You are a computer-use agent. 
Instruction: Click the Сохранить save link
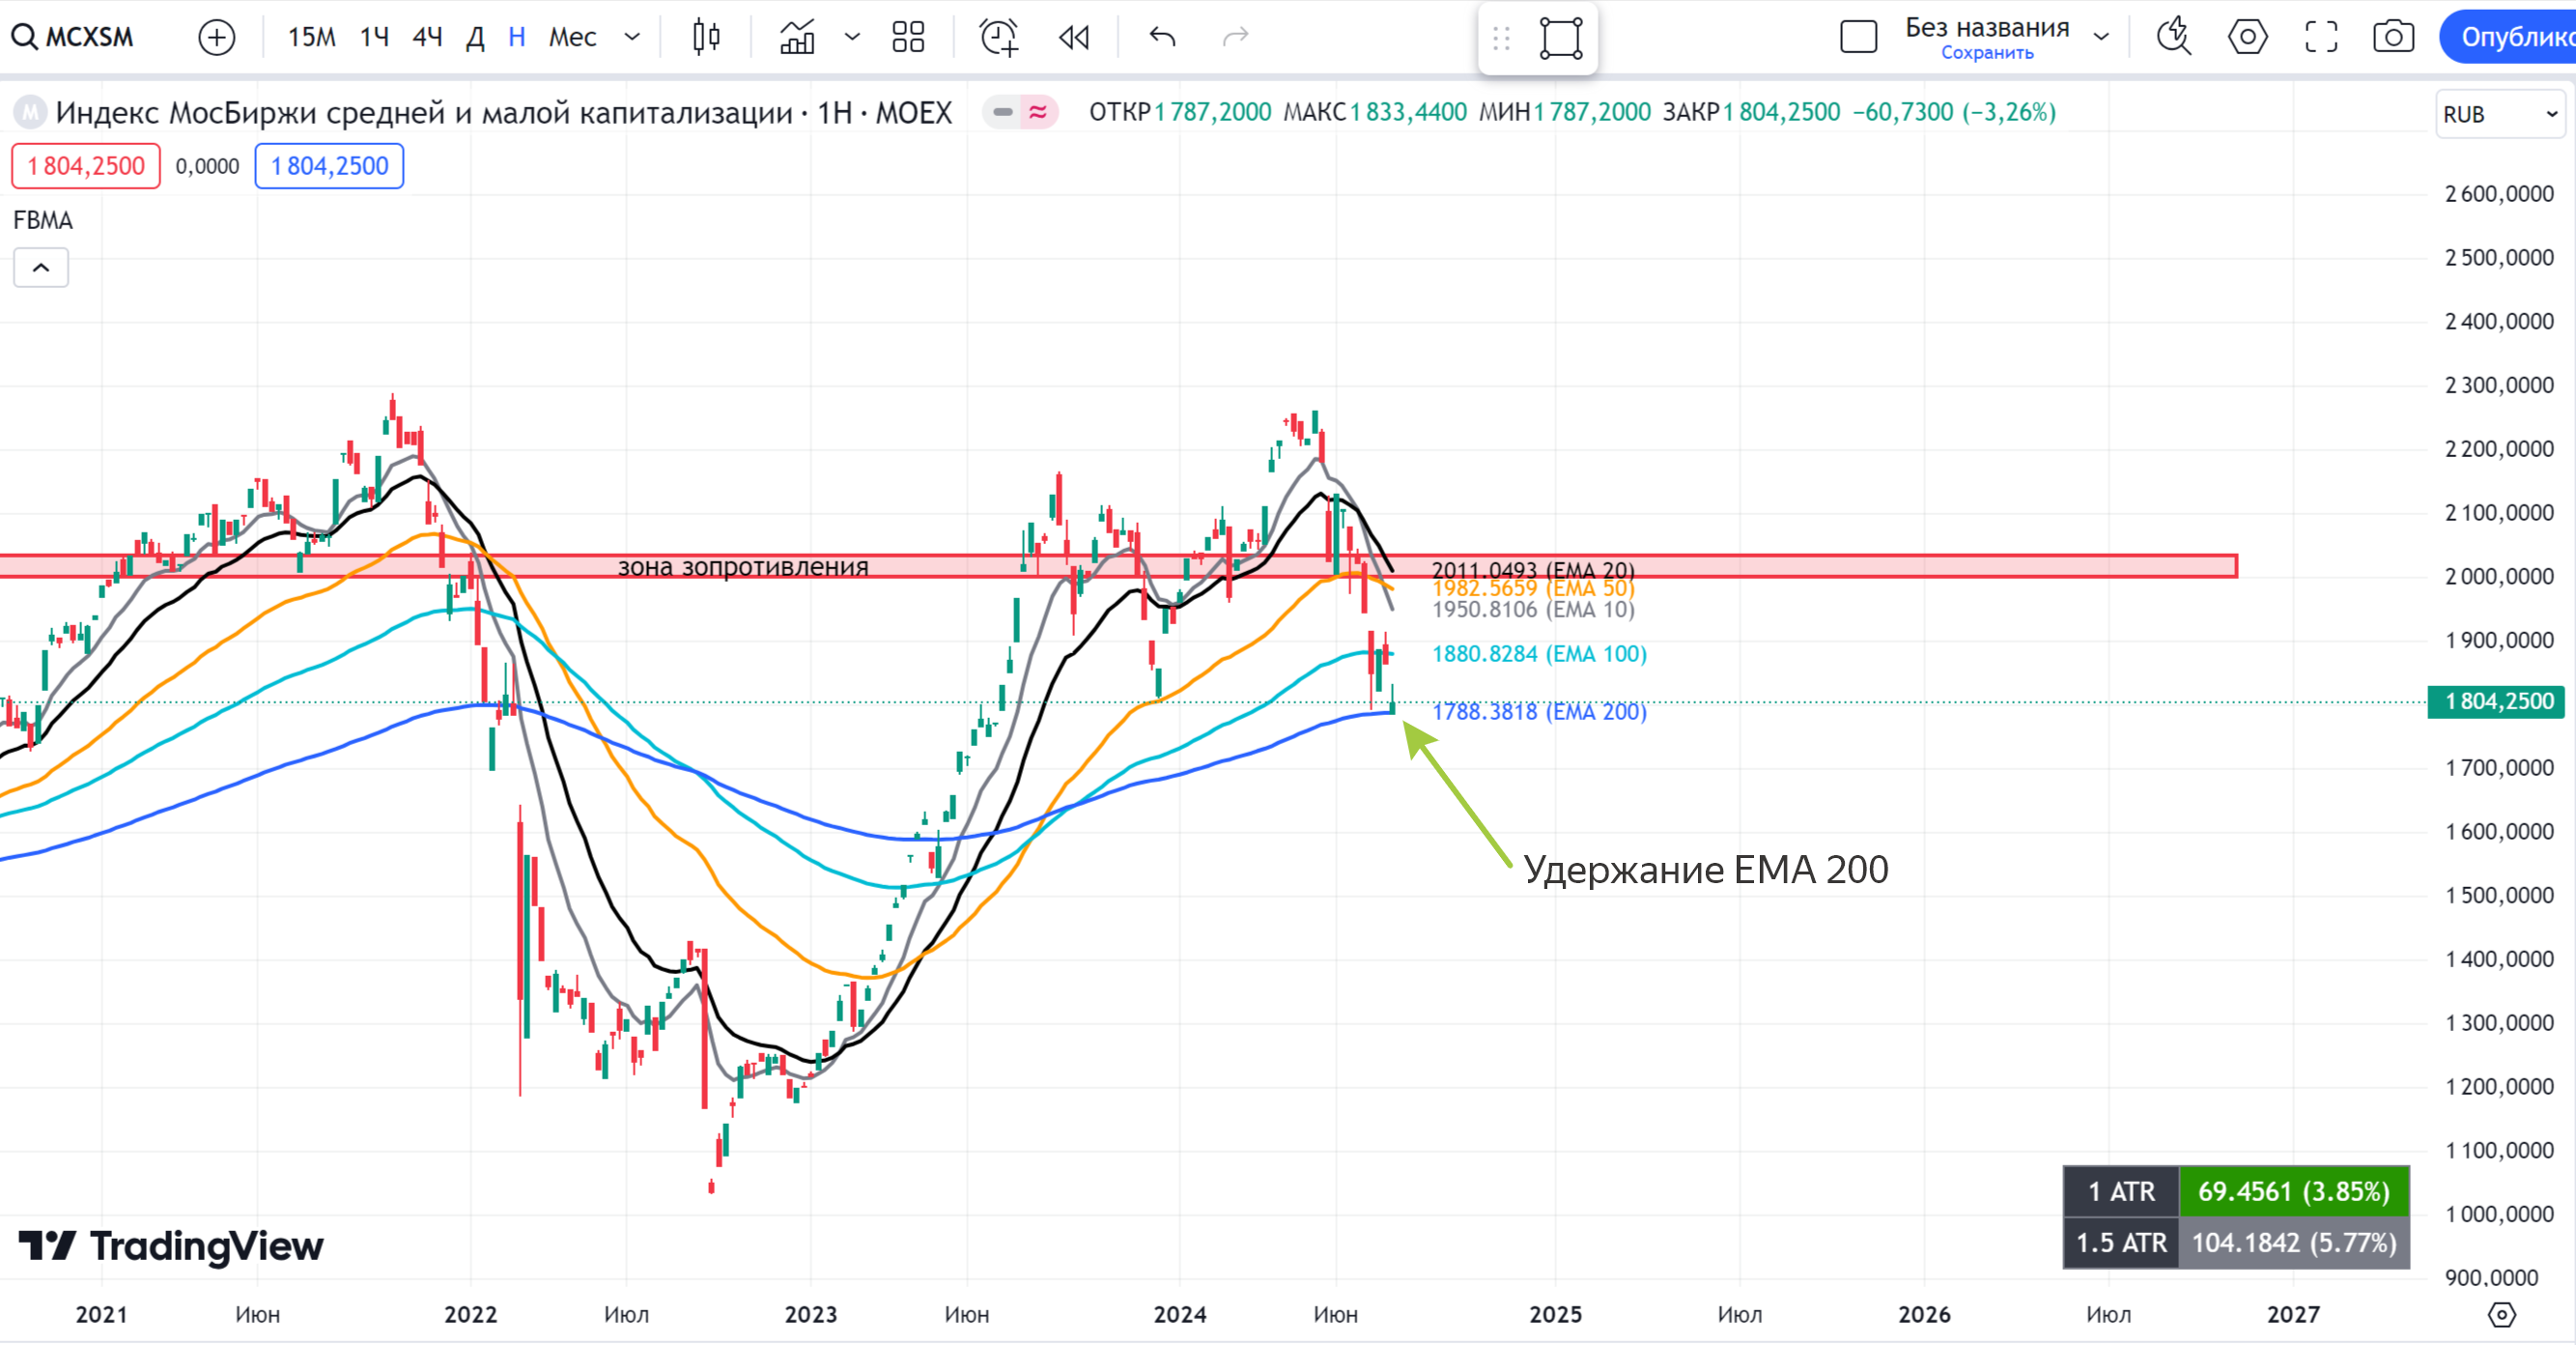pyautogui.click(x=1986, y=53)
